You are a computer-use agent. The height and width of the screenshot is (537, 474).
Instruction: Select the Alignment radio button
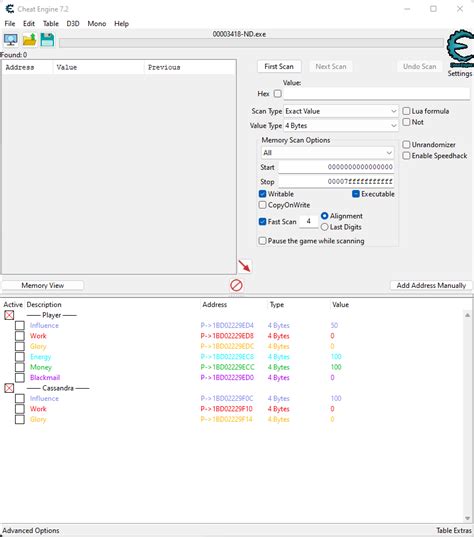pos(325,216)
